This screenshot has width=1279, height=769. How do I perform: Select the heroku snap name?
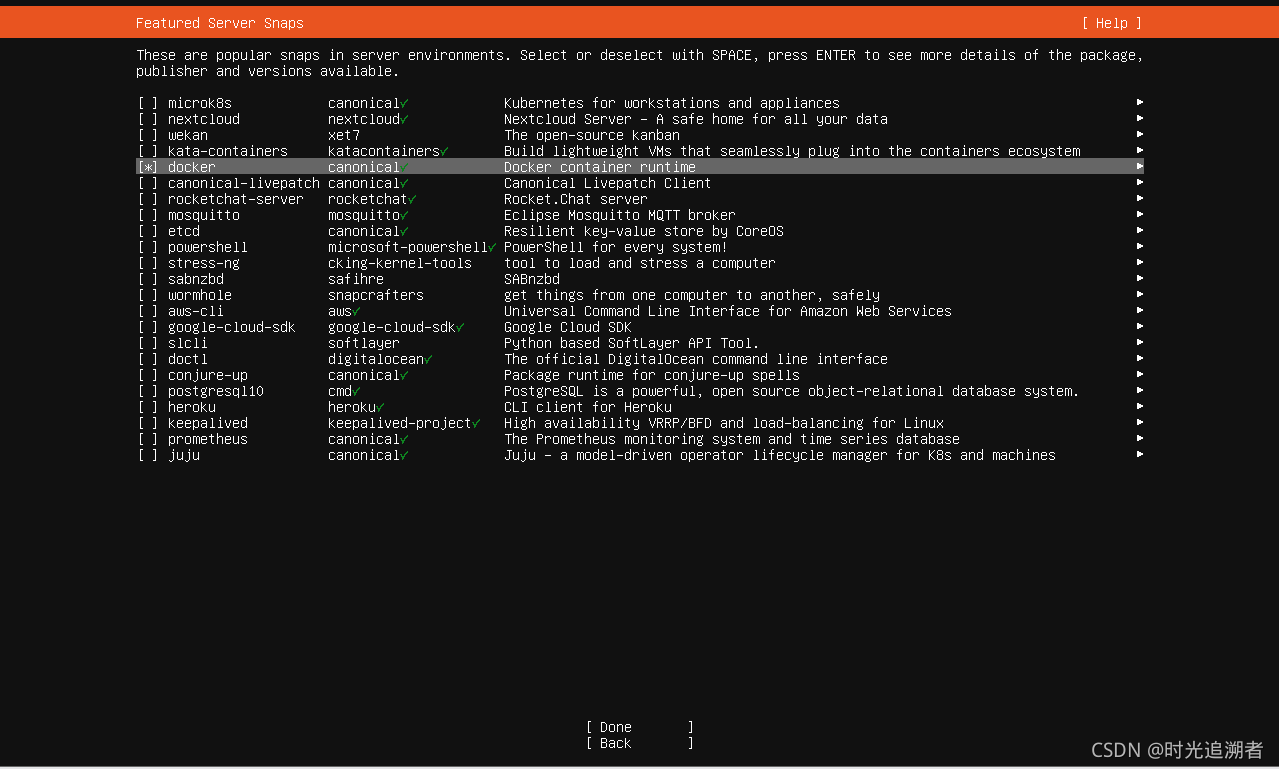pyautogui.click(x=192, y=407)
